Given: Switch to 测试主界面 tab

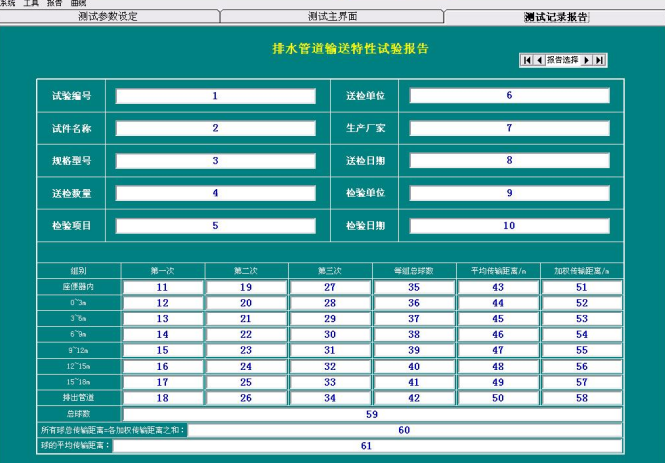Looking at the screenshot, I should coord(331,17).
